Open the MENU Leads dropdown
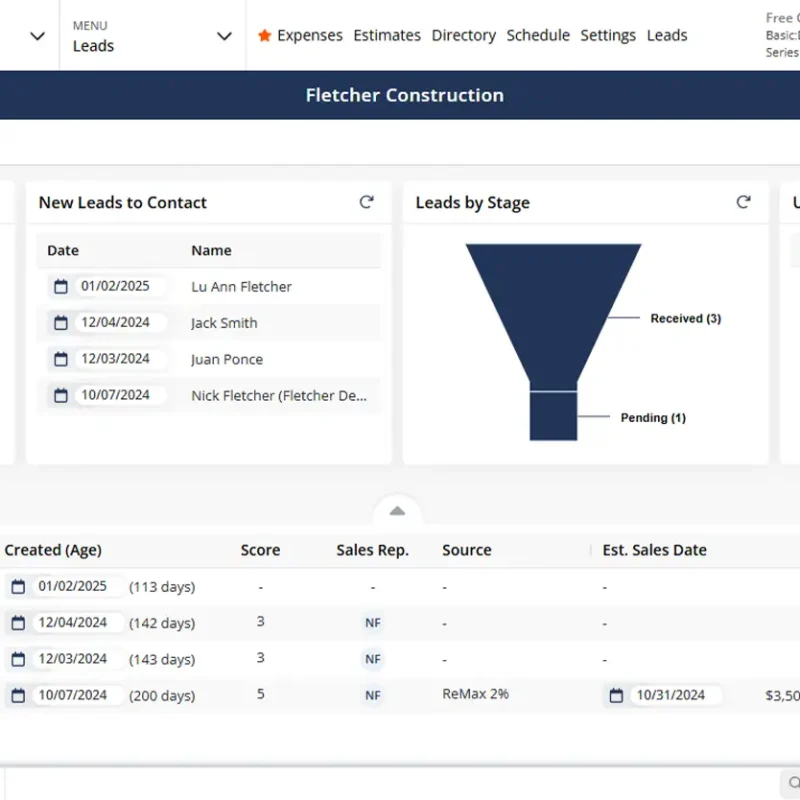The width and height of the screenshot is (800, 800). 152,36
